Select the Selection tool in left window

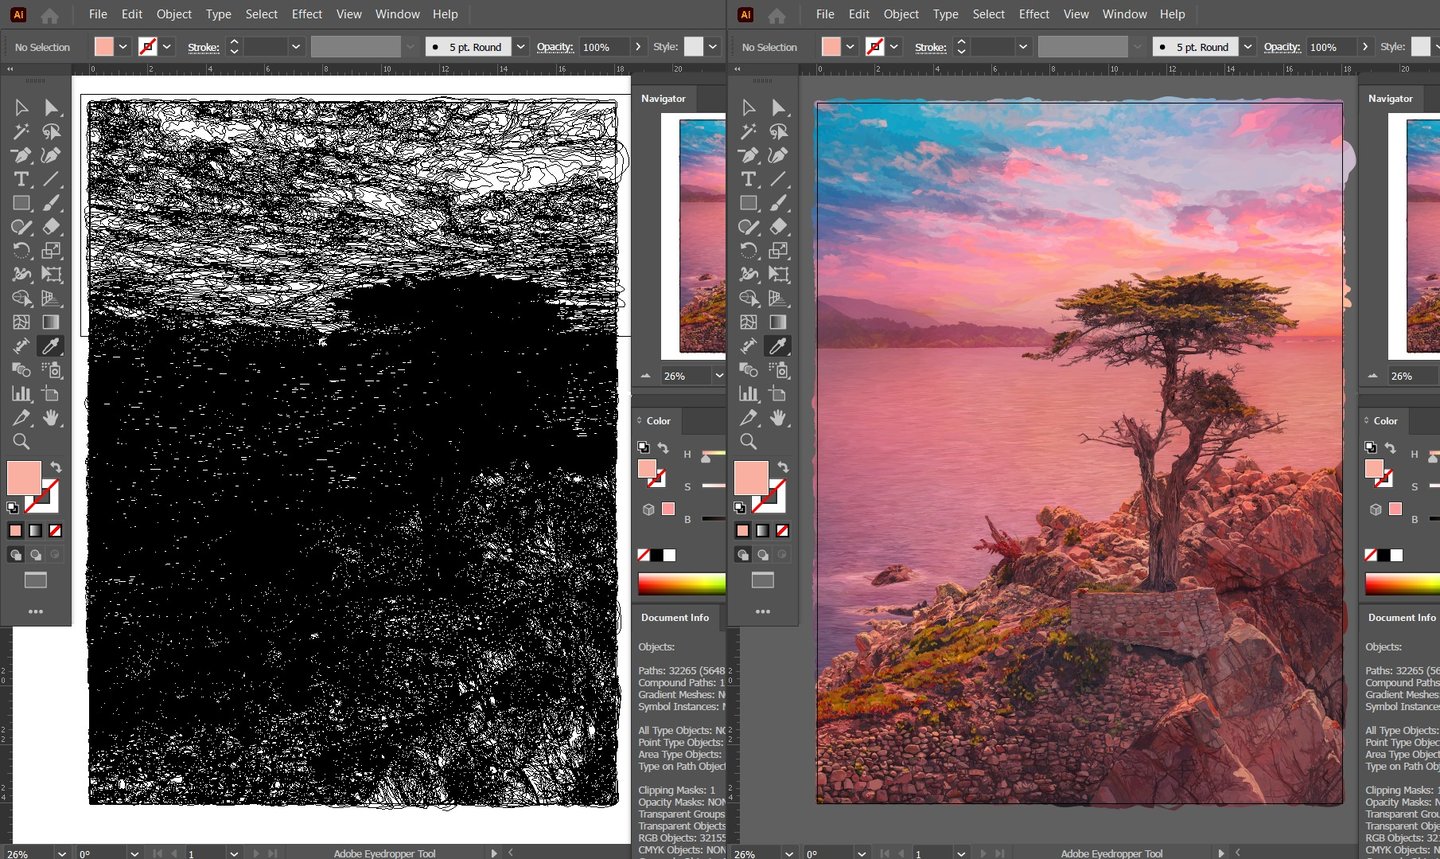tap(21, 107)
